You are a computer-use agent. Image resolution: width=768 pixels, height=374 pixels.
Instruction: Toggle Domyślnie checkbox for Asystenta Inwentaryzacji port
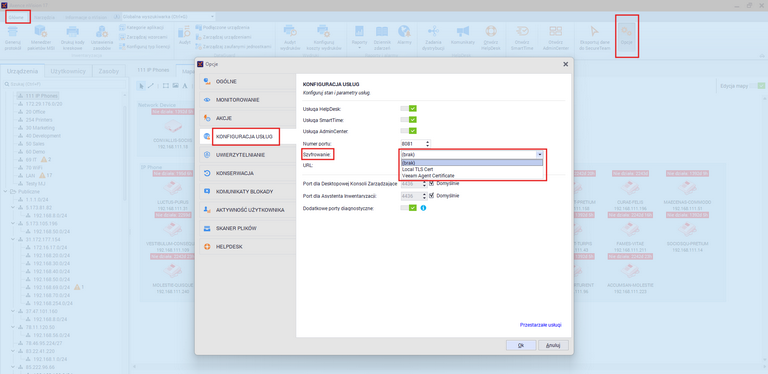(x=432, y=196)
